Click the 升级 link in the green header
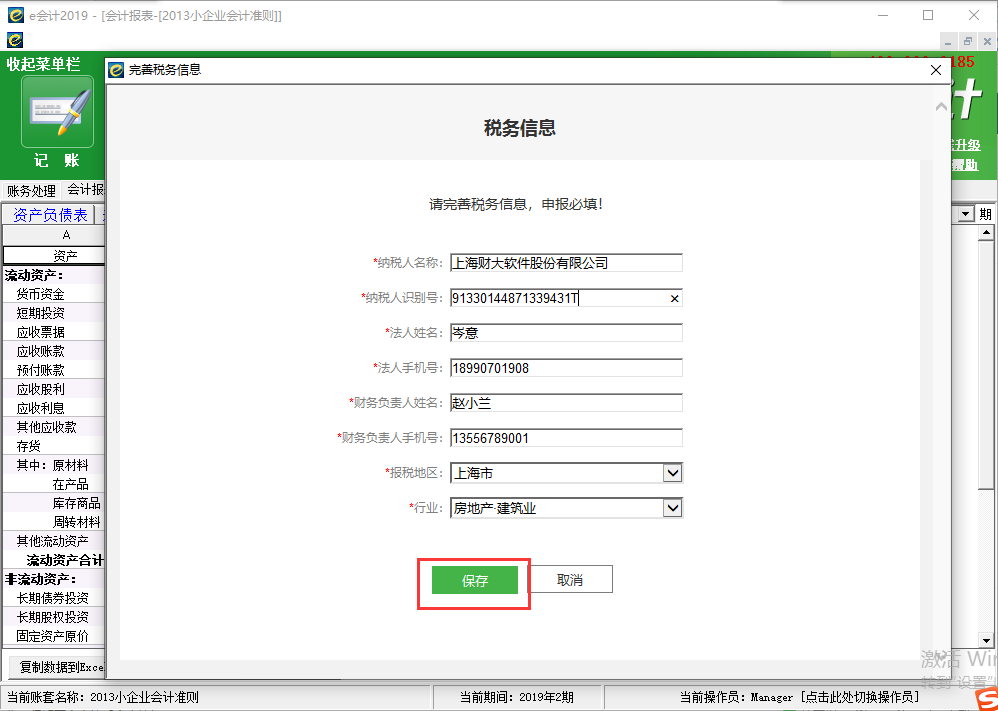 967,145
